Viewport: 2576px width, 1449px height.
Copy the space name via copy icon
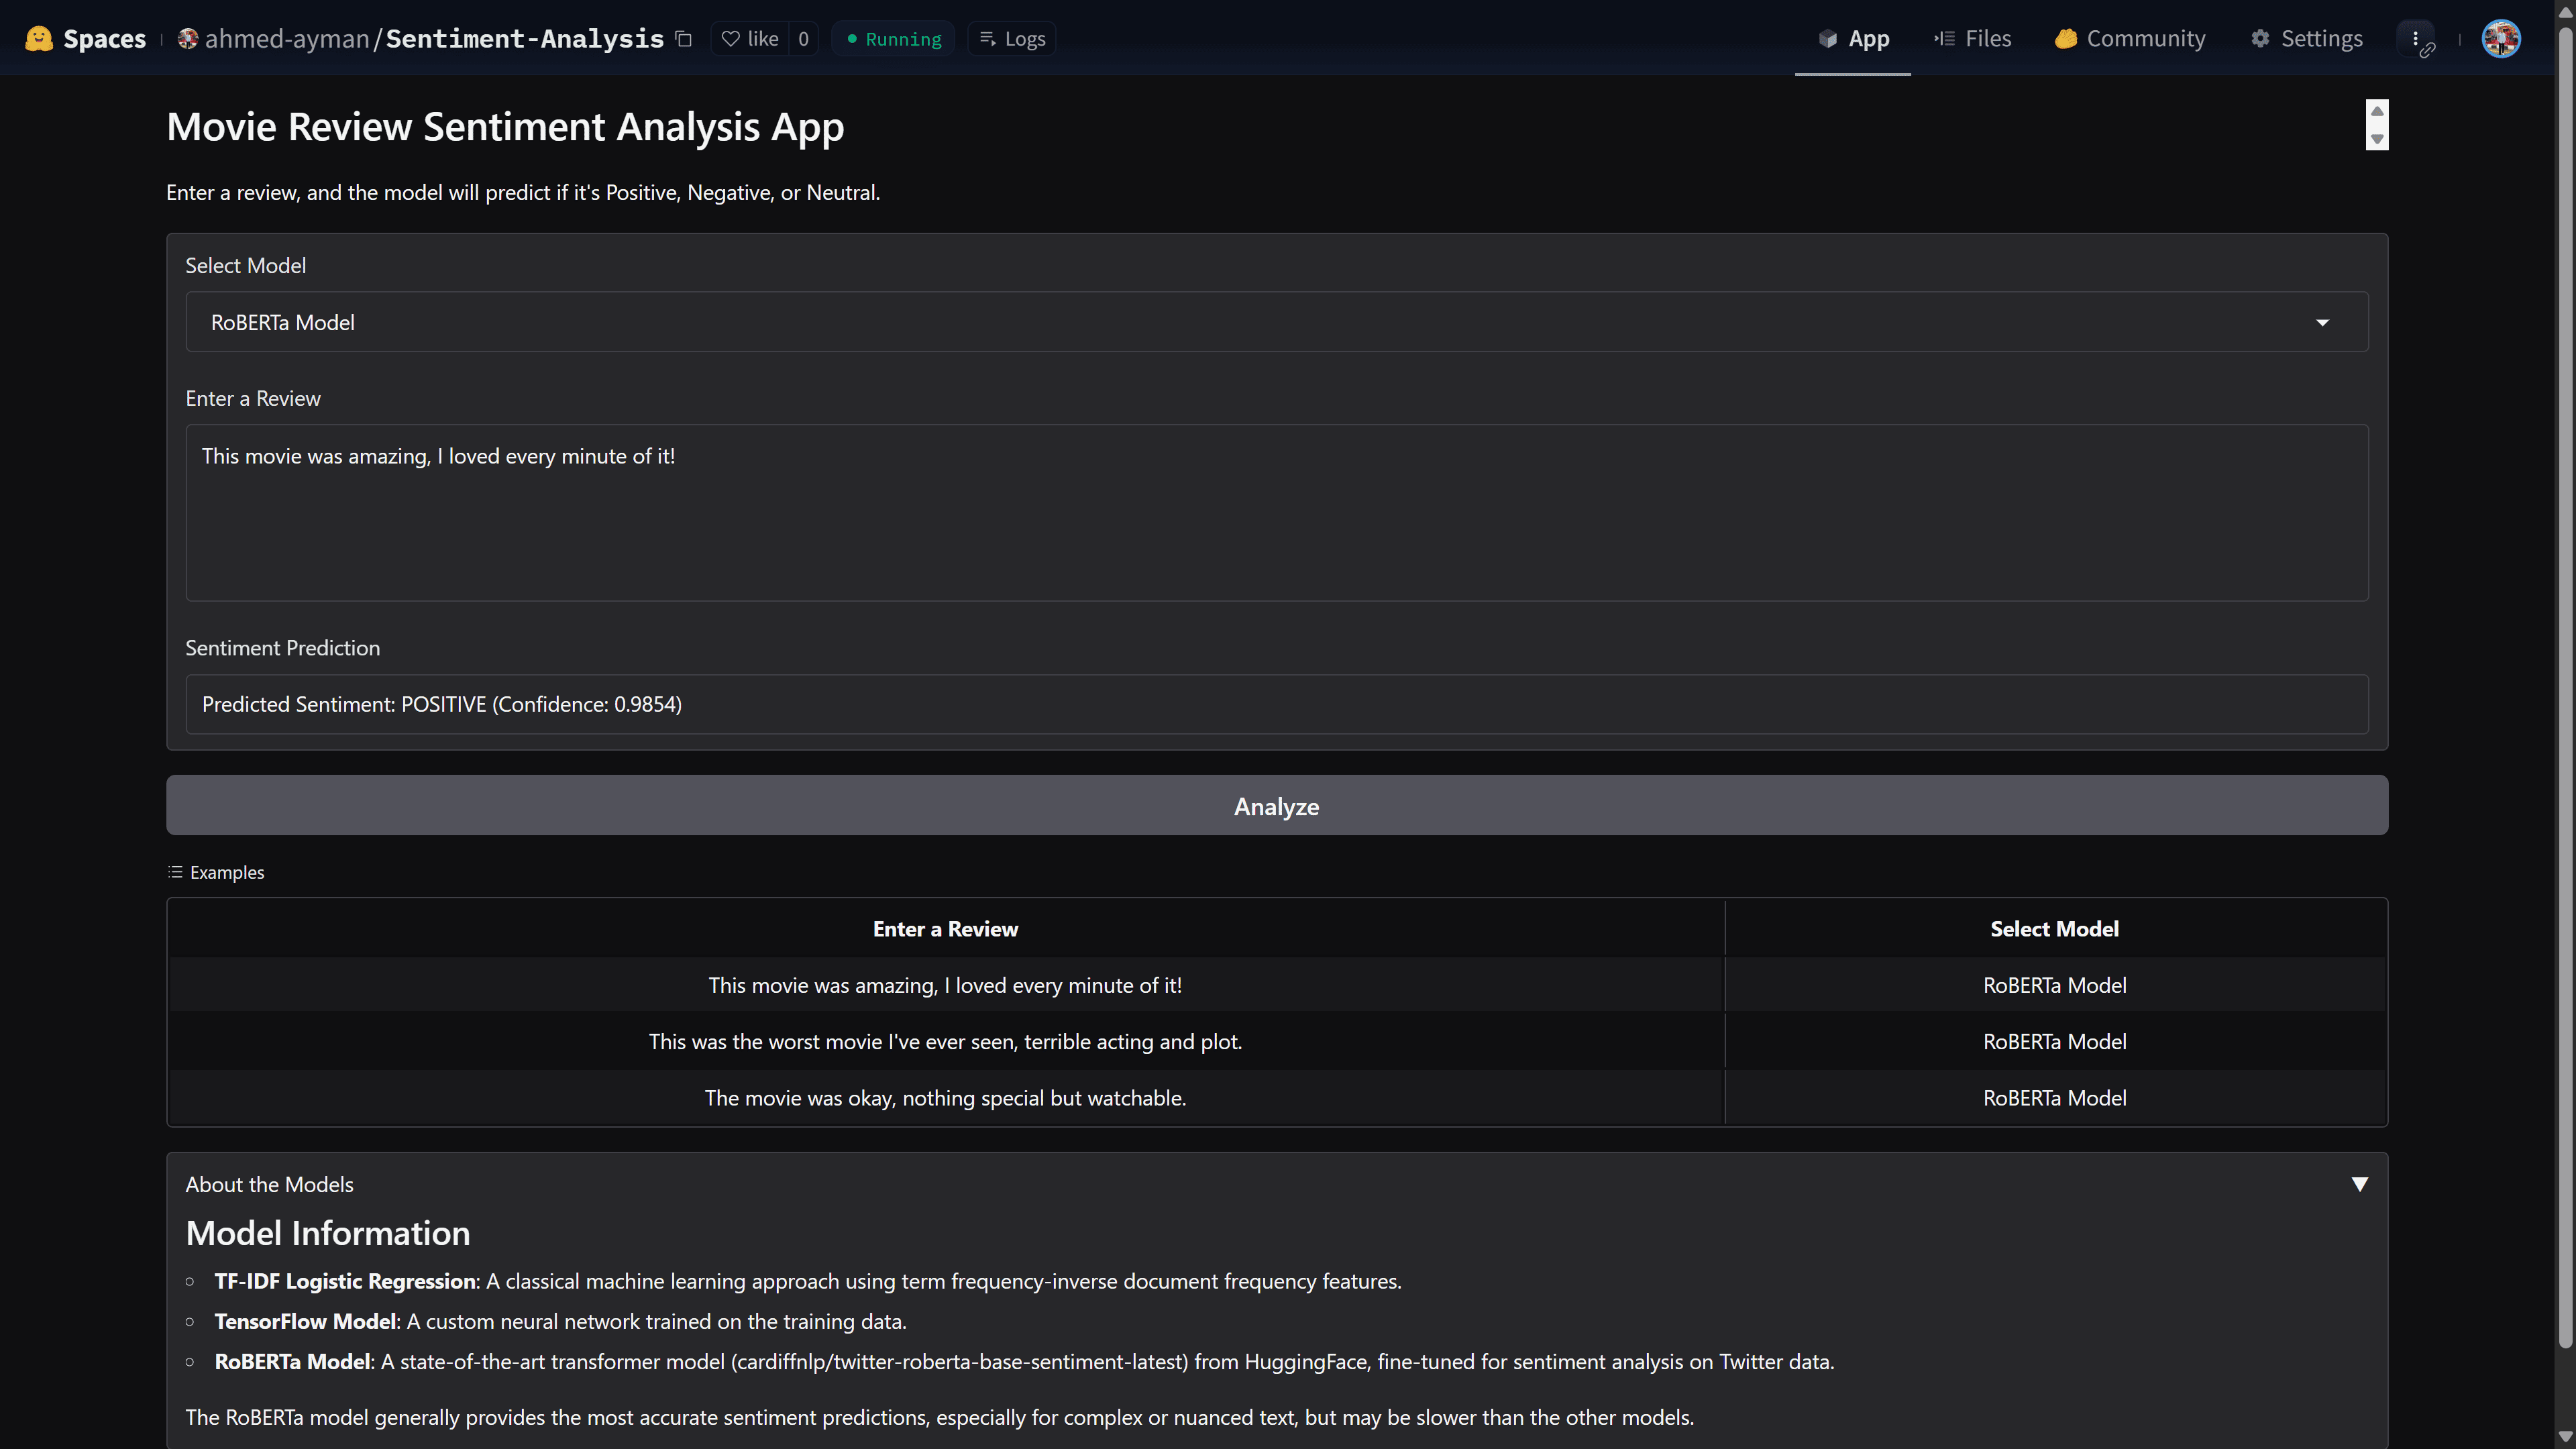684,39
